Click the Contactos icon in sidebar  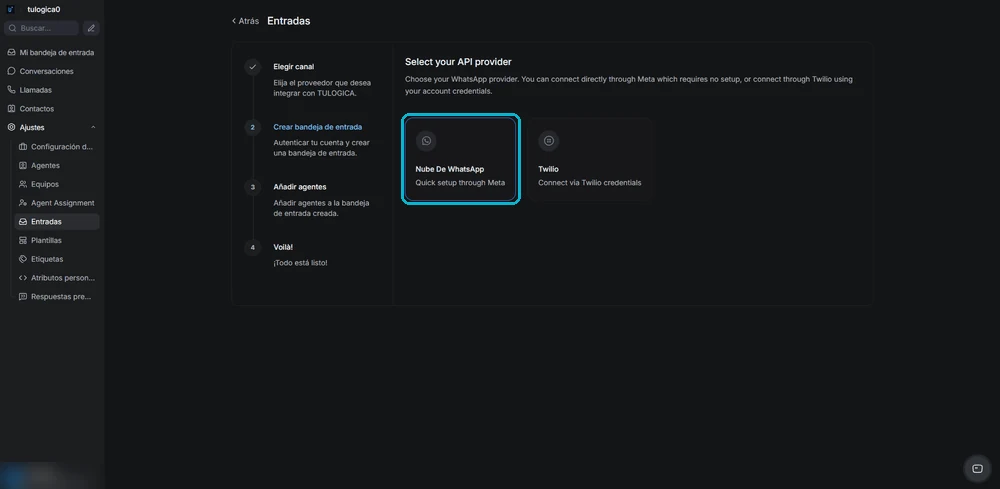pyautogui.click(x=11, y=109)
